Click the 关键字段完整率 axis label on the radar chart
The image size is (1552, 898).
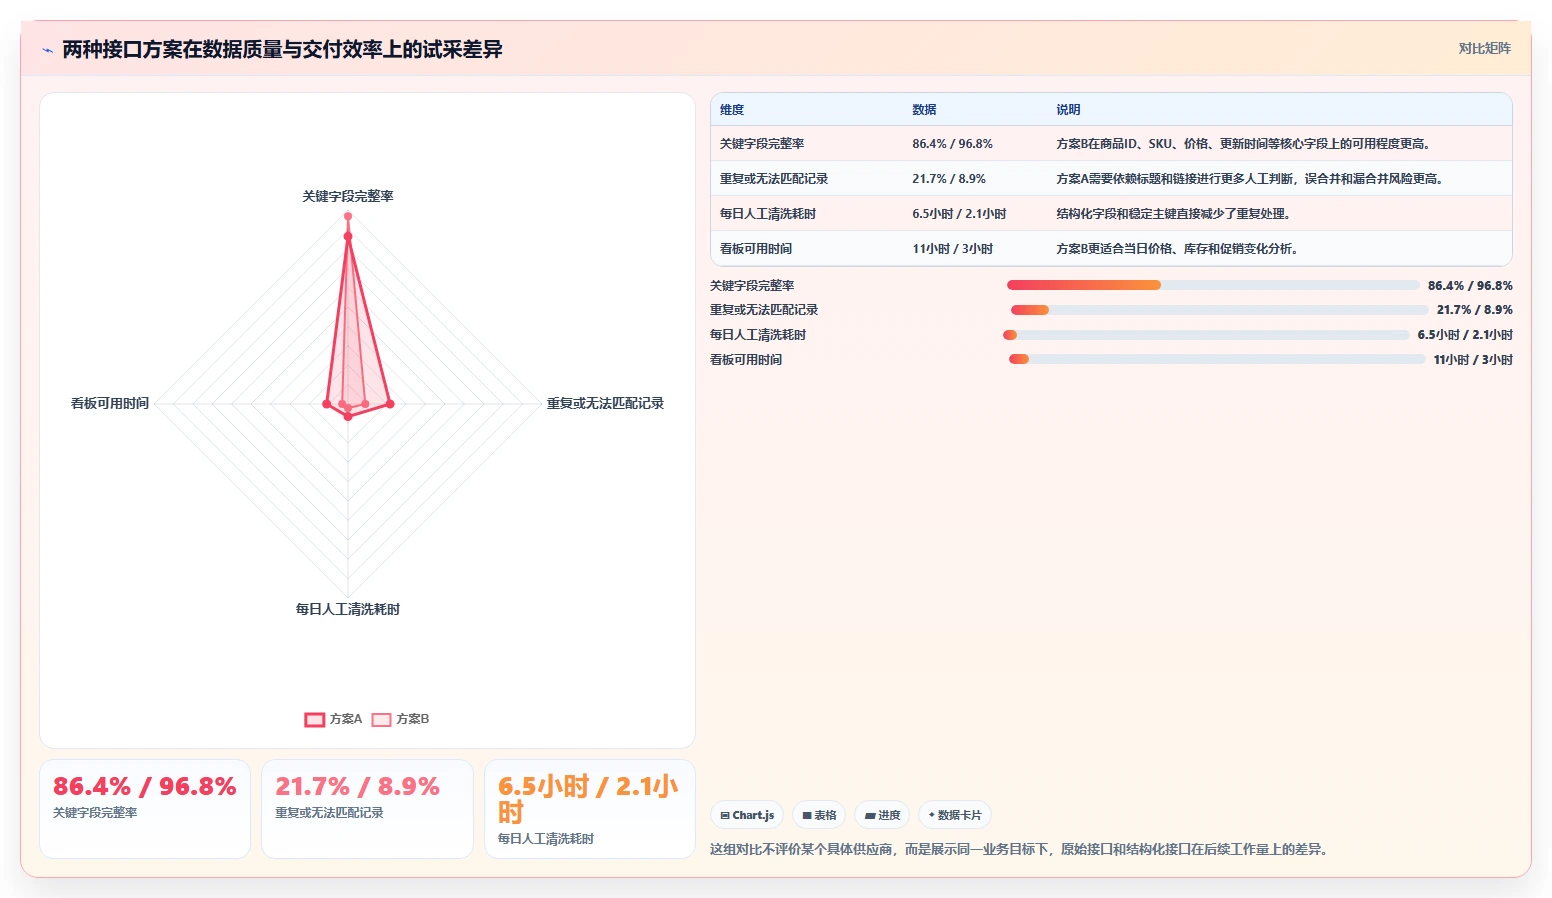coord(348,196)
